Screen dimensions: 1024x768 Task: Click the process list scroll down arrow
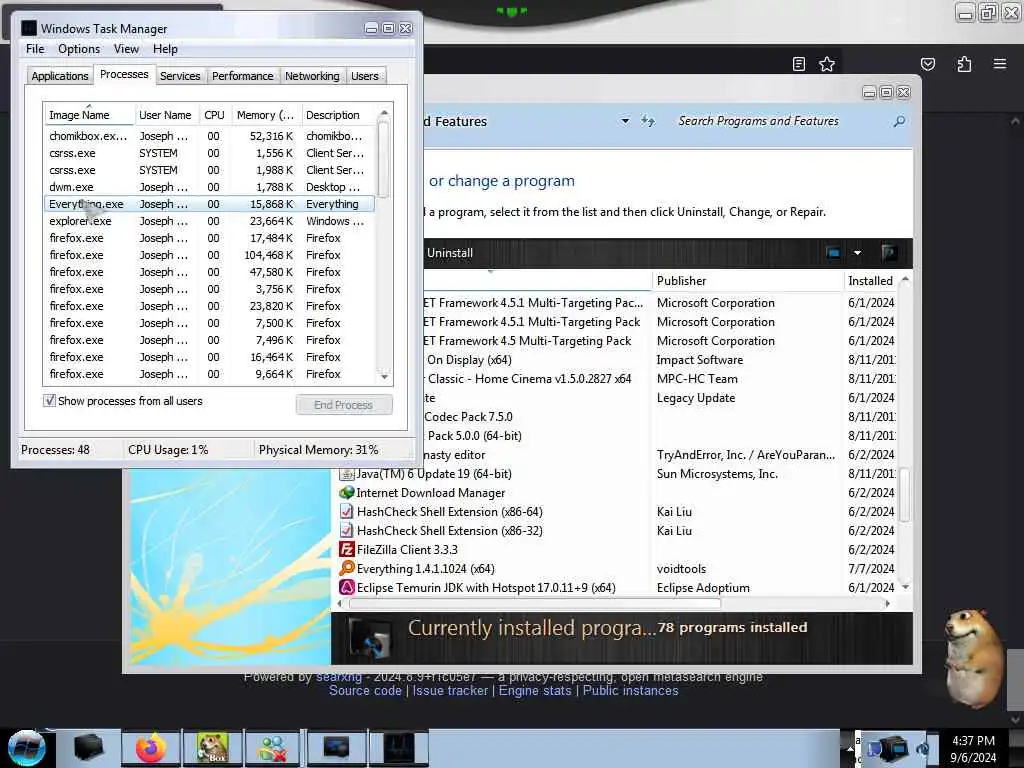[x=384, y=376]
